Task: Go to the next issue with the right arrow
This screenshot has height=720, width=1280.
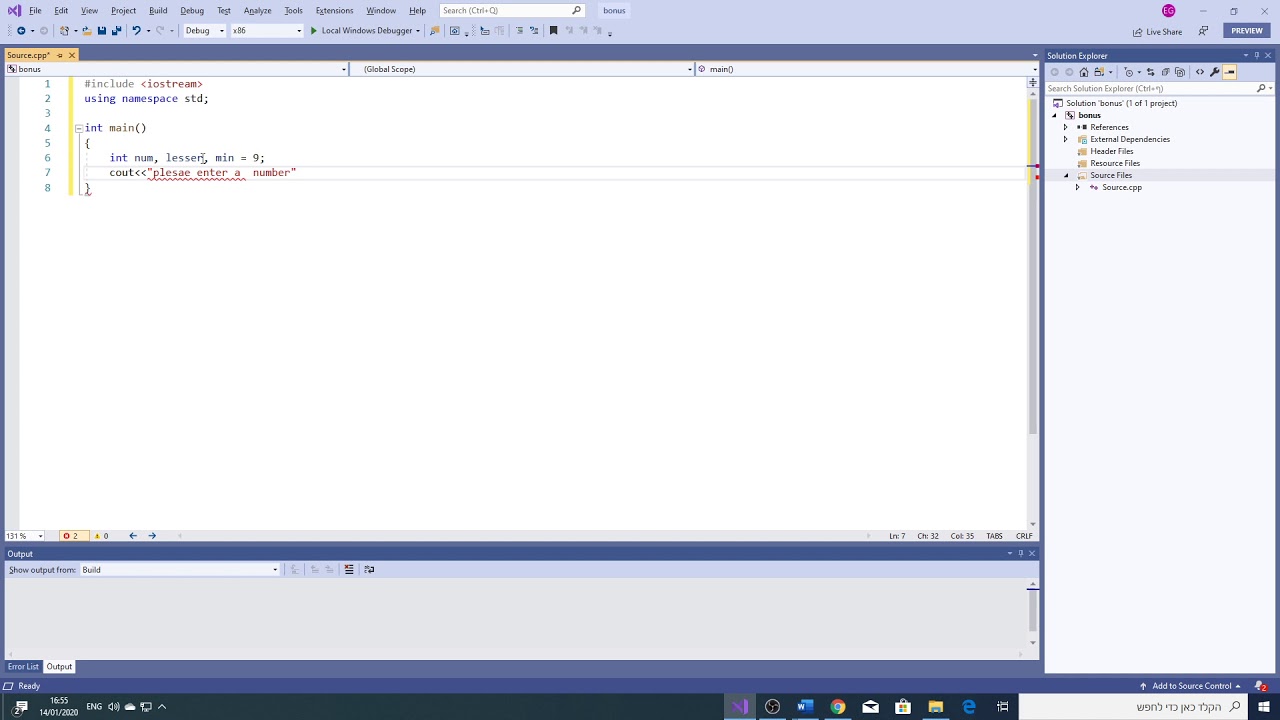Action: coord(152,536)
